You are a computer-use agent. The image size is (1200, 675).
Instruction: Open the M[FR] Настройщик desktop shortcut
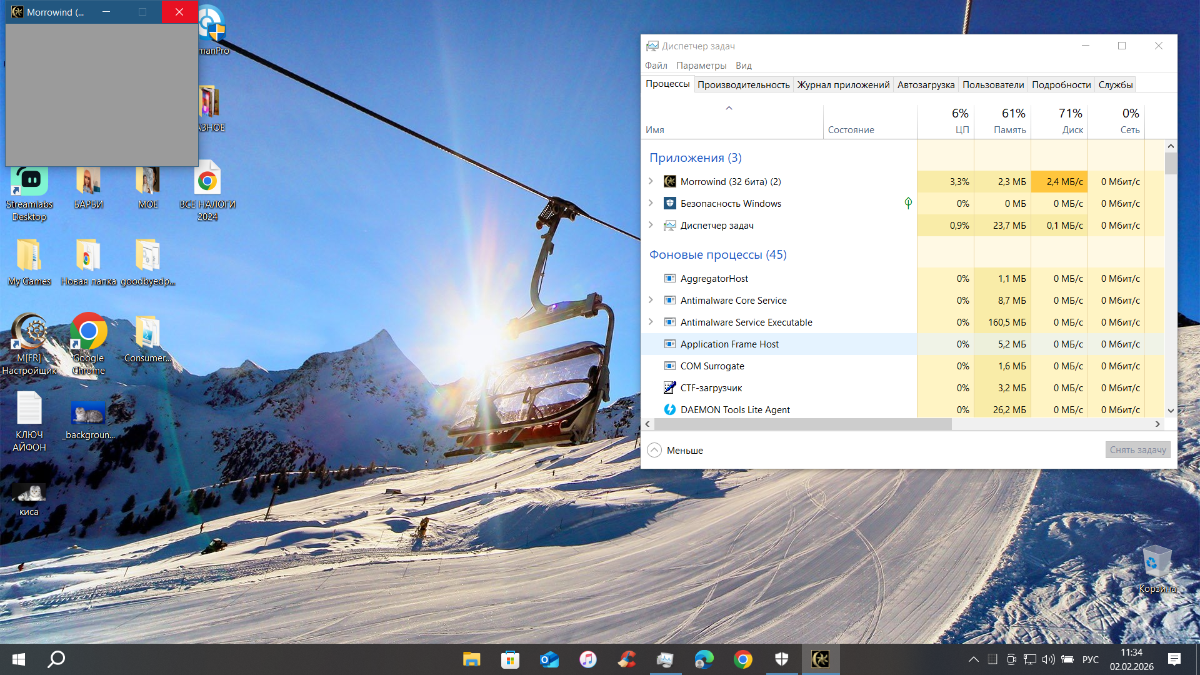(x=30, y=333)
